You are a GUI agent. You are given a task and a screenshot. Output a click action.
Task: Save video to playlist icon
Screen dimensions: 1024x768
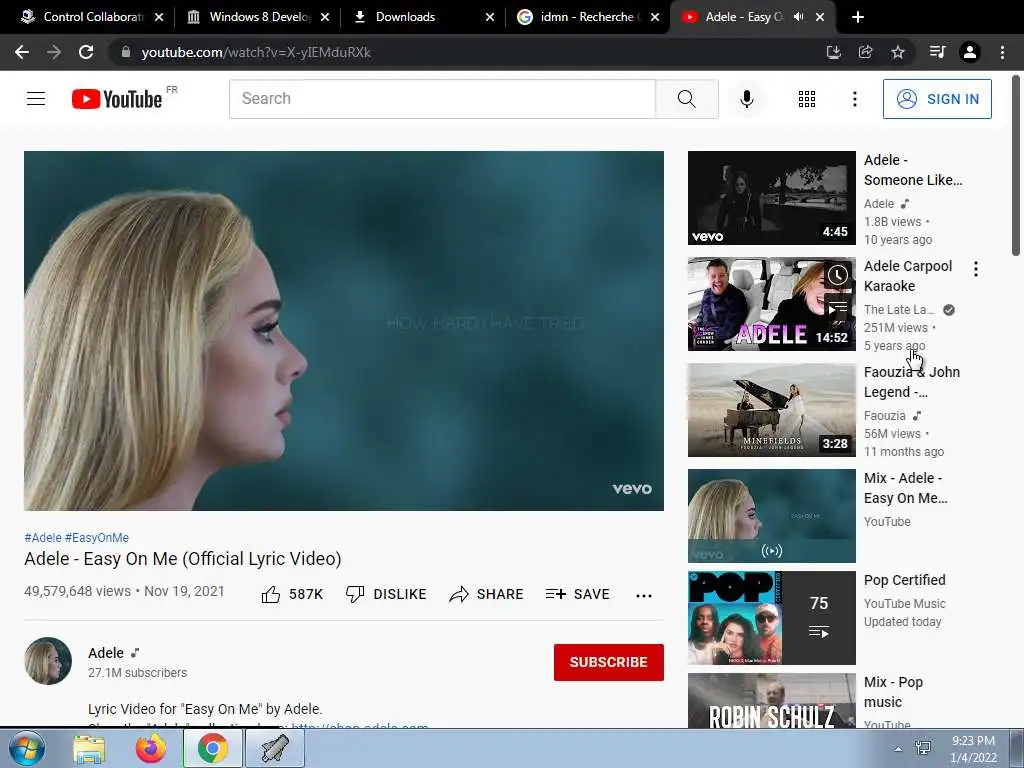click(x=556, y=594)
